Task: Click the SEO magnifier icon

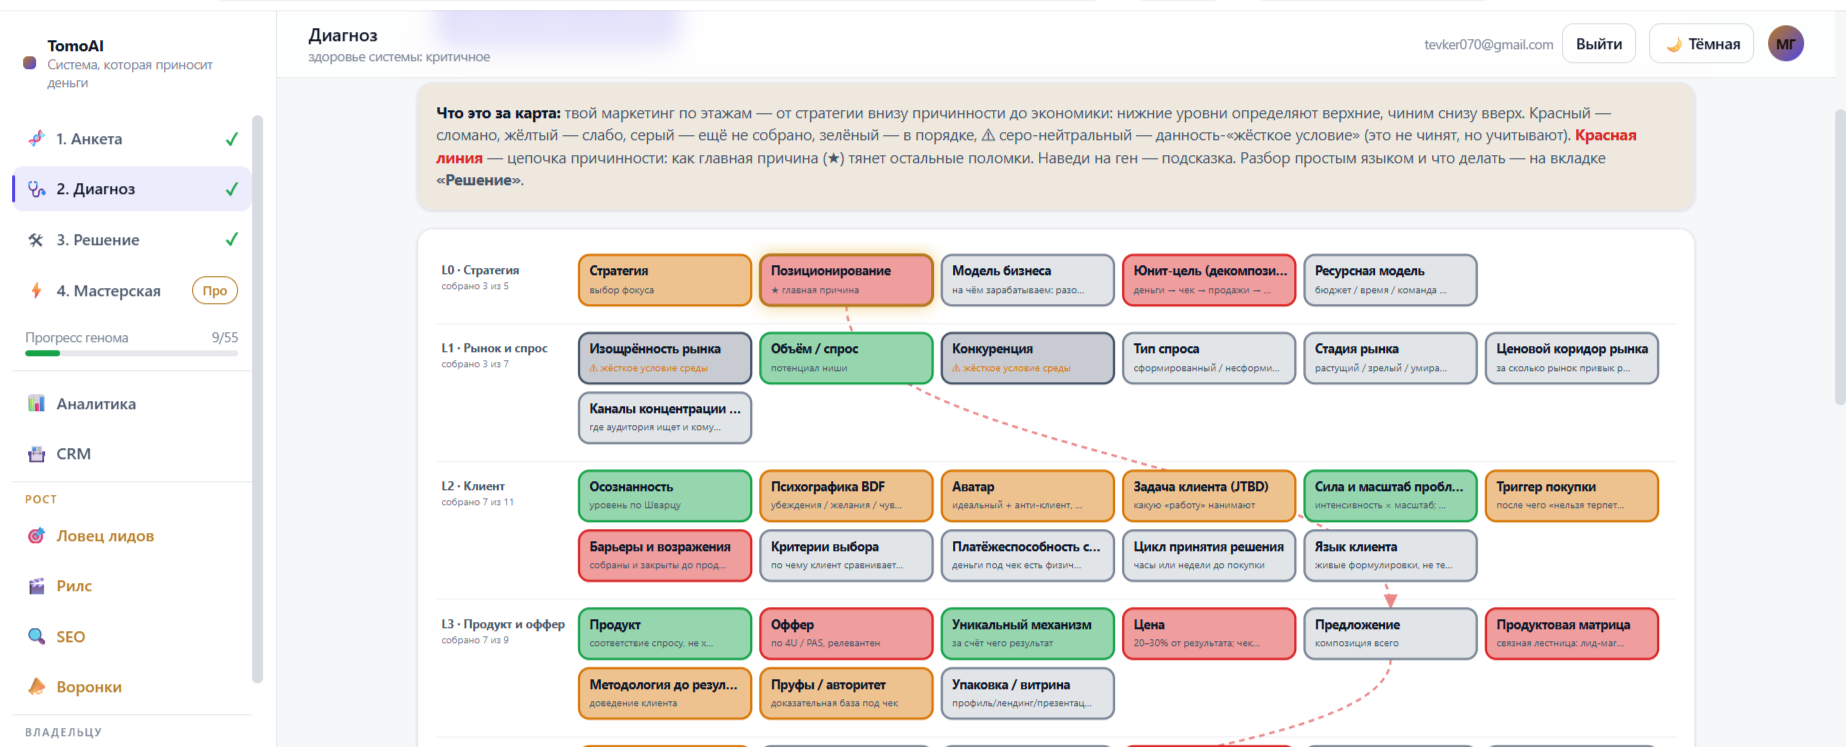Action: point(36,637)
